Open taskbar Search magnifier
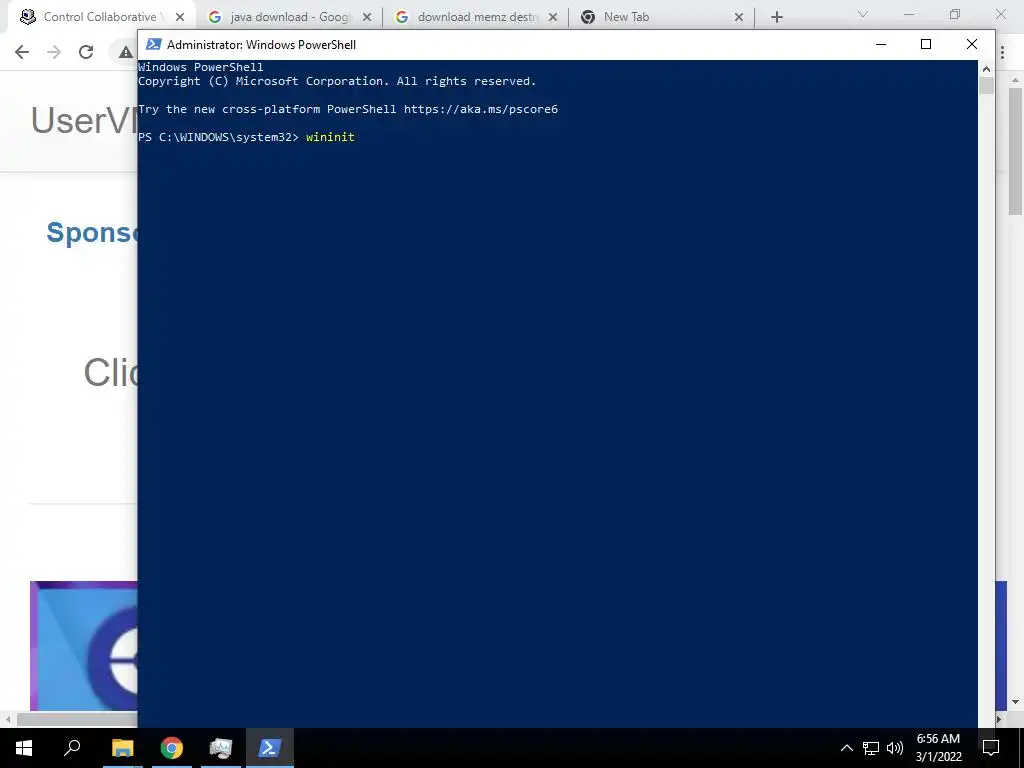This screenshot has height=768, width=1024. click(x=72, y=748)
